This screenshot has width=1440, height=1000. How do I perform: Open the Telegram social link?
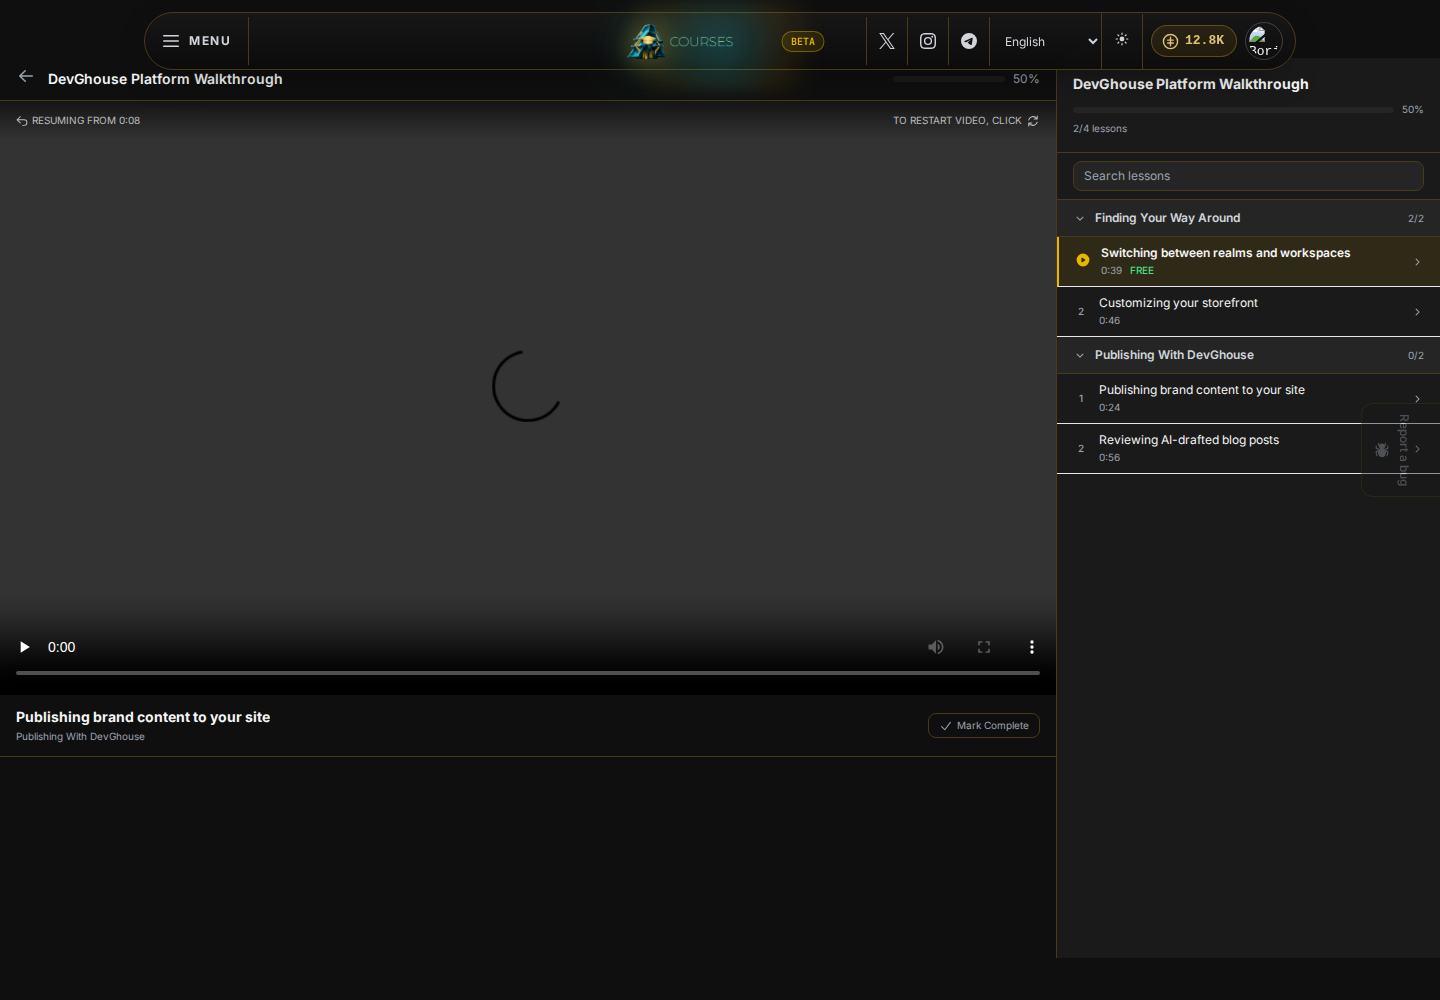pos(969,41)
